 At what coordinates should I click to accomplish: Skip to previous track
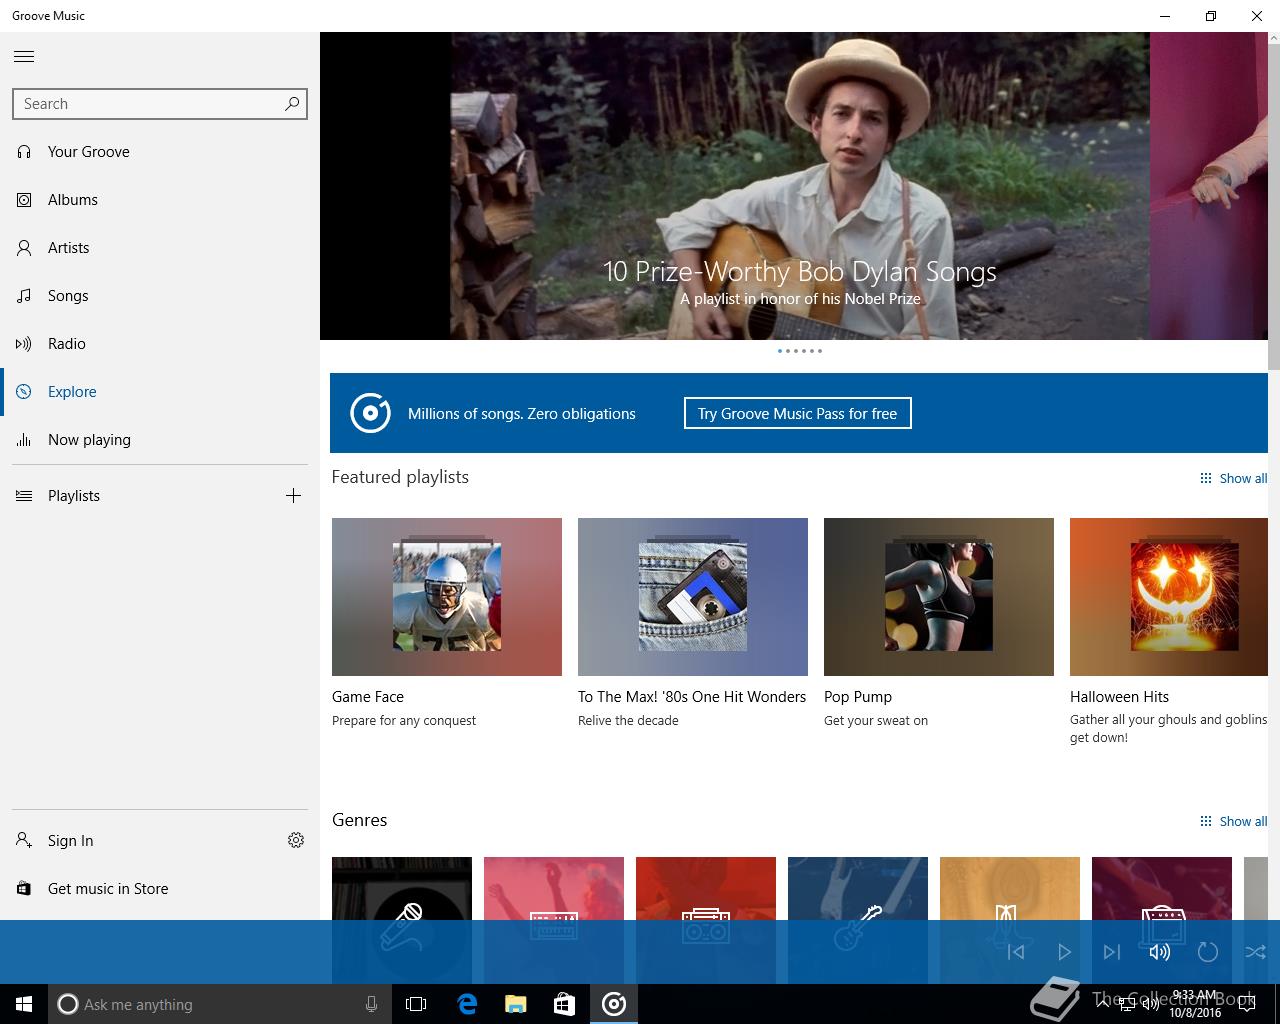click(x=1016, y=952)
